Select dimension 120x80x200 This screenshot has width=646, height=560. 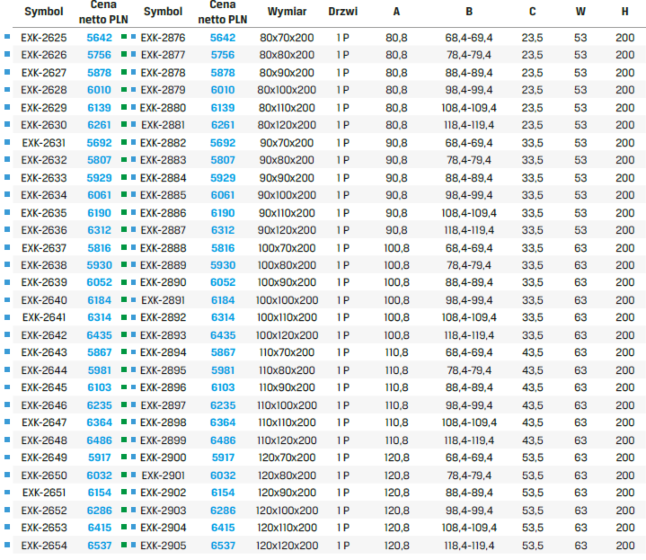tap(287, 475)
